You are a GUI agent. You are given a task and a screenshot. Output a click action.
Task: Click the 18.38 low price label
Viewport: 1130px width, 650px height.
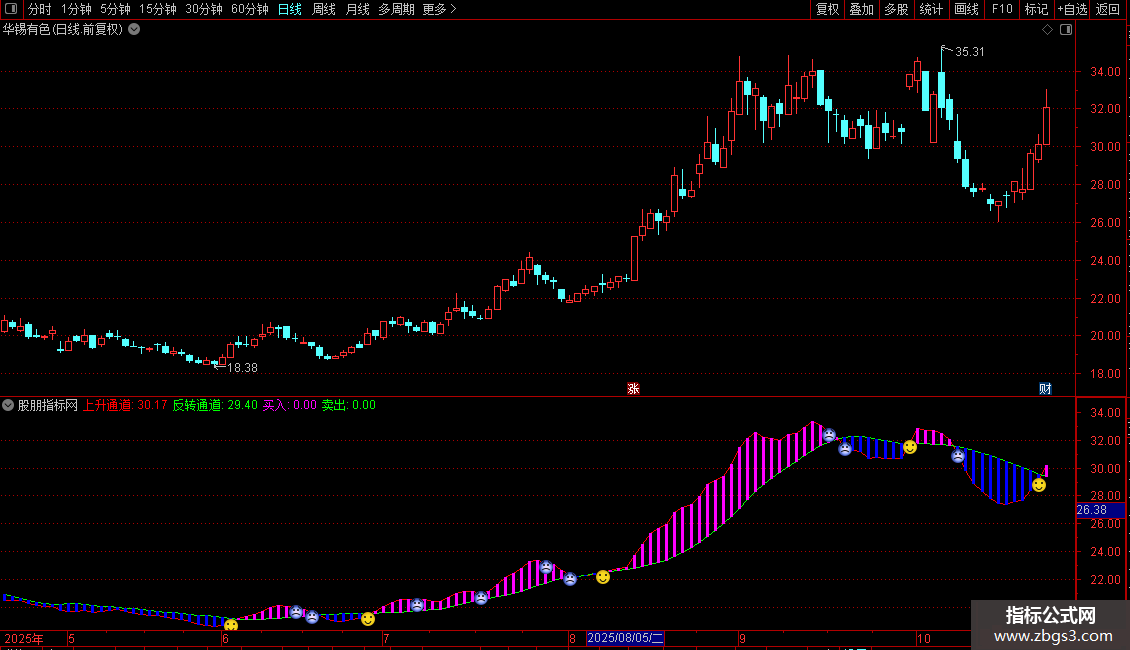(242, 368)
